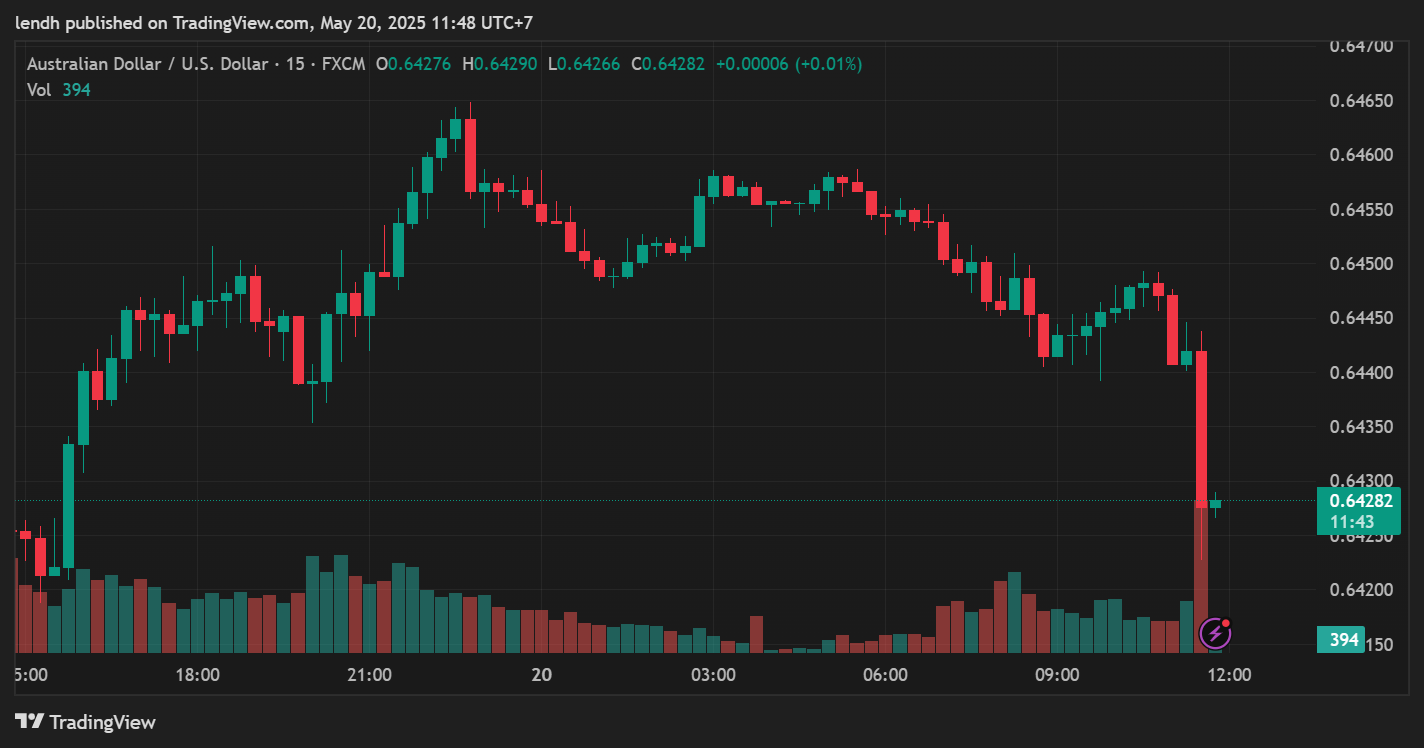Click the date label 20 on the time axis
The width and height of the screenshot is (1424, 748).
(541, 675)
